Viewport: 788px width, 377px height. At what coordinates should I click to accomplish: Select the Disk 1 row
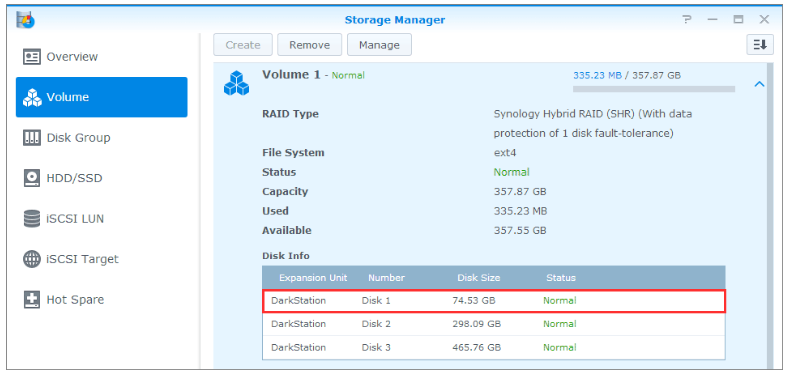(494, 301)
